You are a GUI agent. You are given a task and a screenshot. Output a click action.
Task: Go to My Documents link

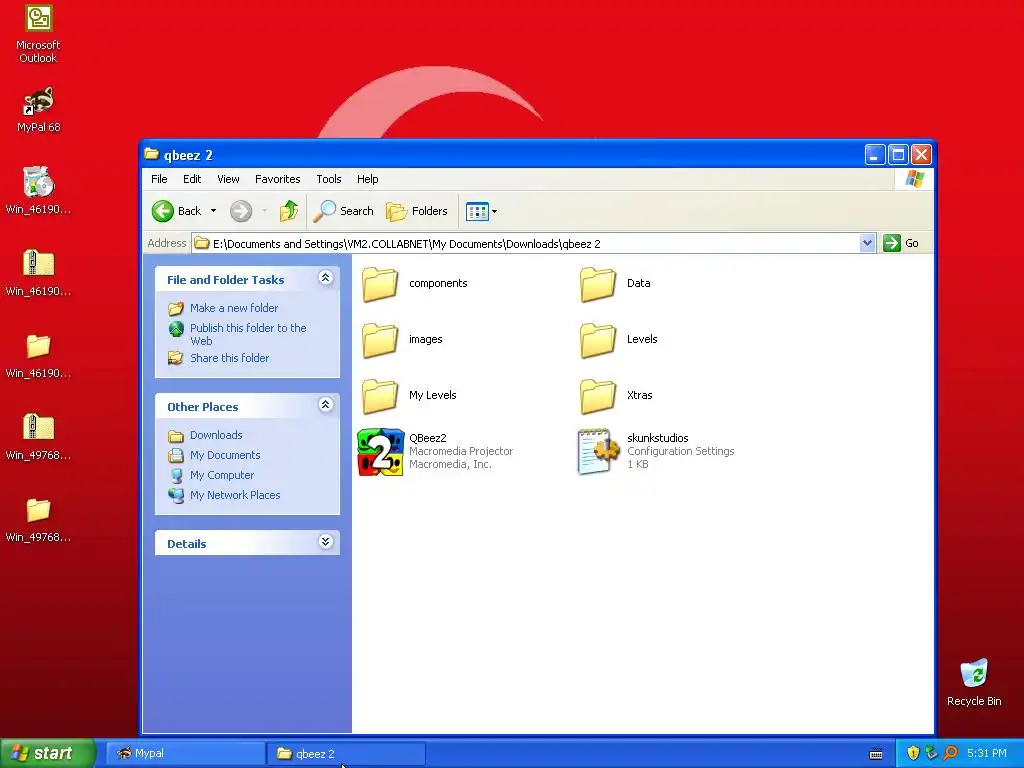coord(225,455)
